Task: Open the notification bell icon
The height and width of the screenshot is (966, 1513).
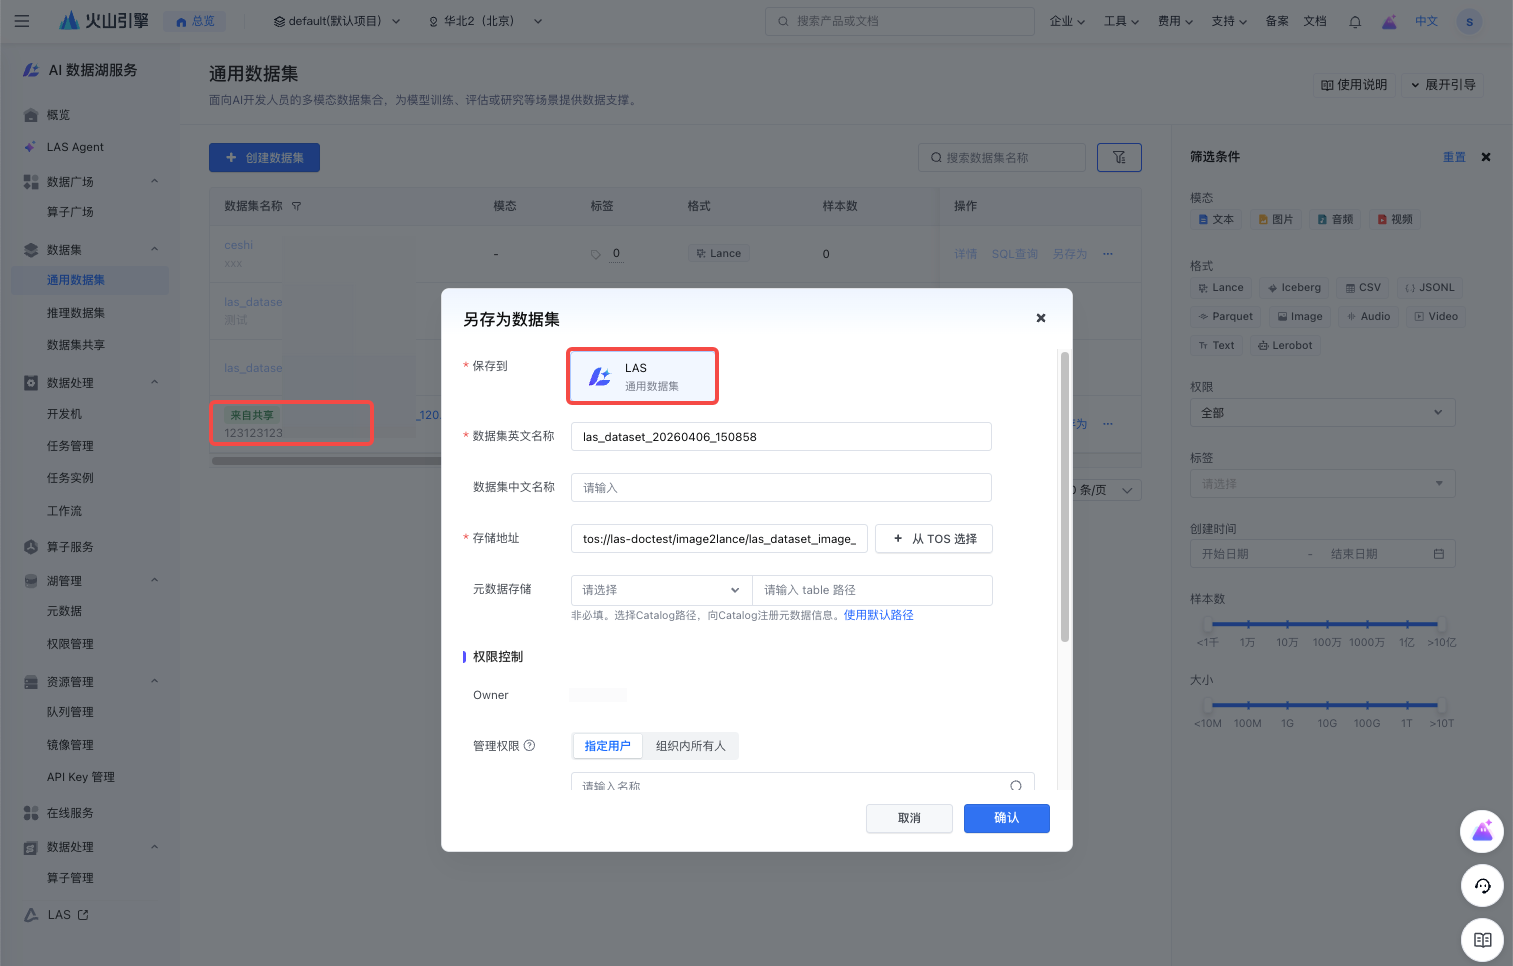Action: 1355,21
